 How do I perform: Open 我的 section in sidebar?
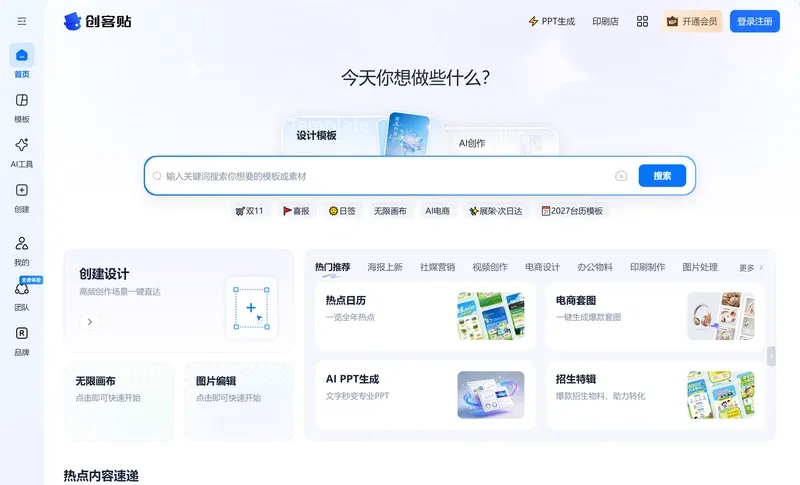click(x=21, y=251)
